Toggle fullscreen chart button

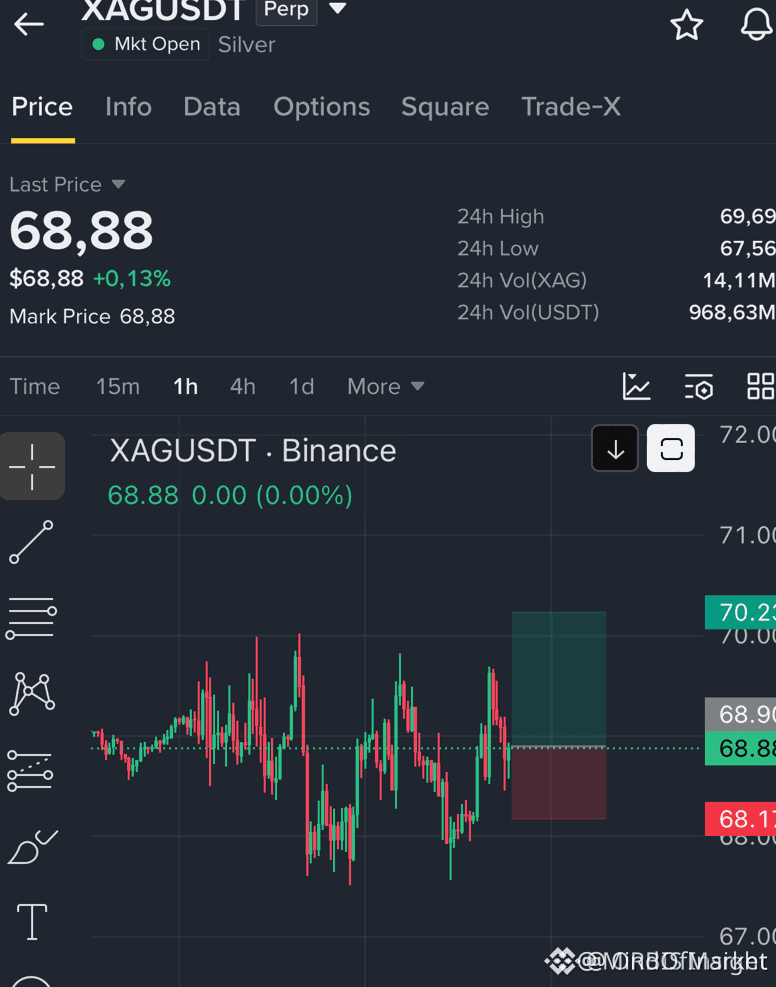coord(671,449)
